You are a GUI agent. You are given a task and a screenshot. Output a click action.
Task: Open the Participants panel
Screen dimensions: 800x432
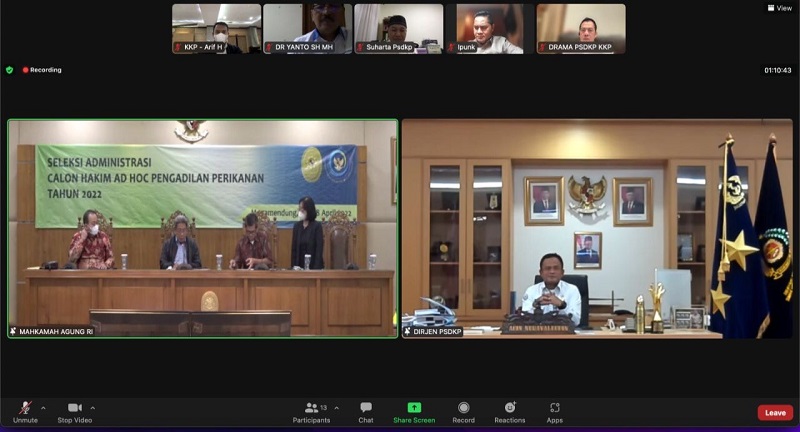311,413
